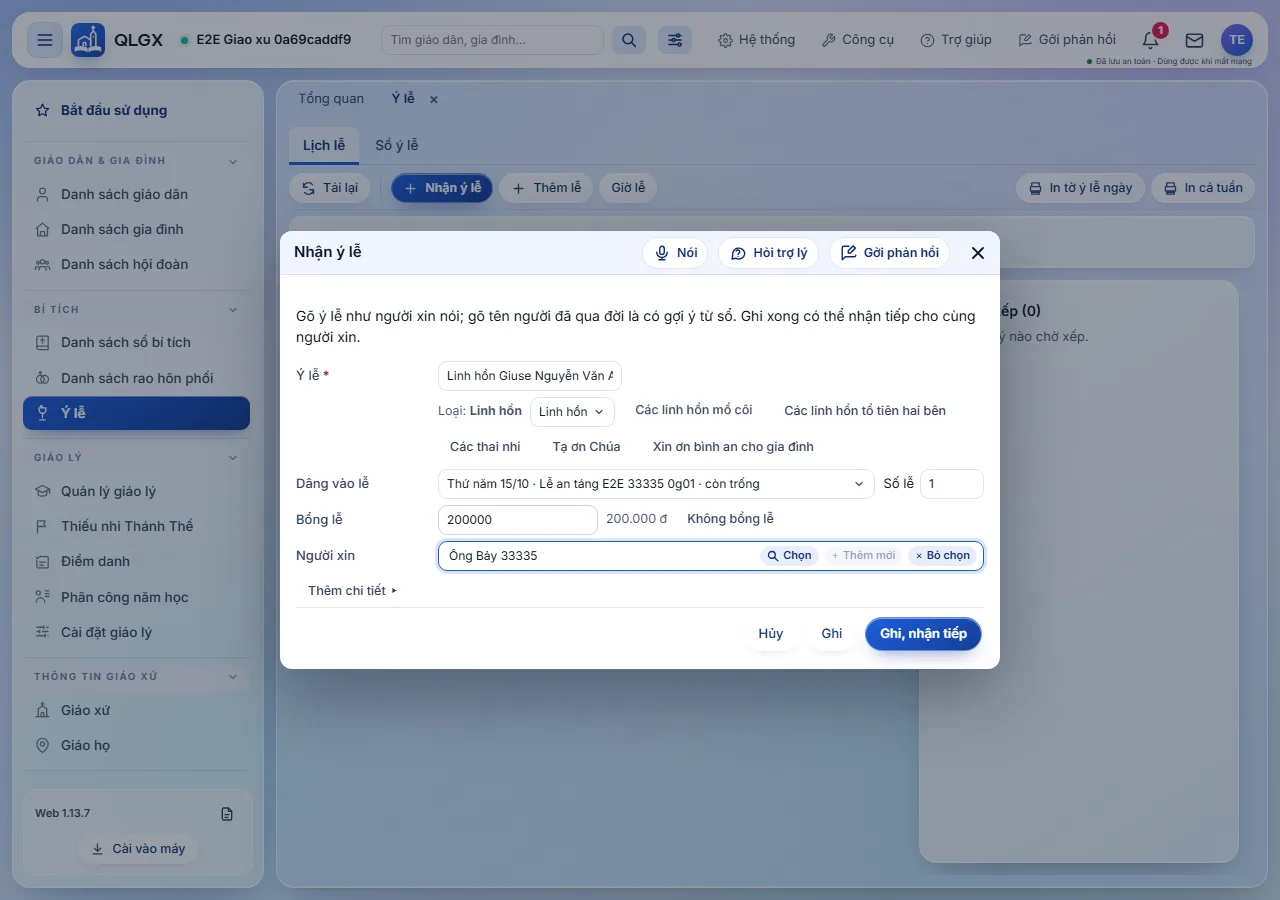This screenshot has width=1280, height=900.
Task: Click Cài vào máy install button
Action: pos(138,849)
